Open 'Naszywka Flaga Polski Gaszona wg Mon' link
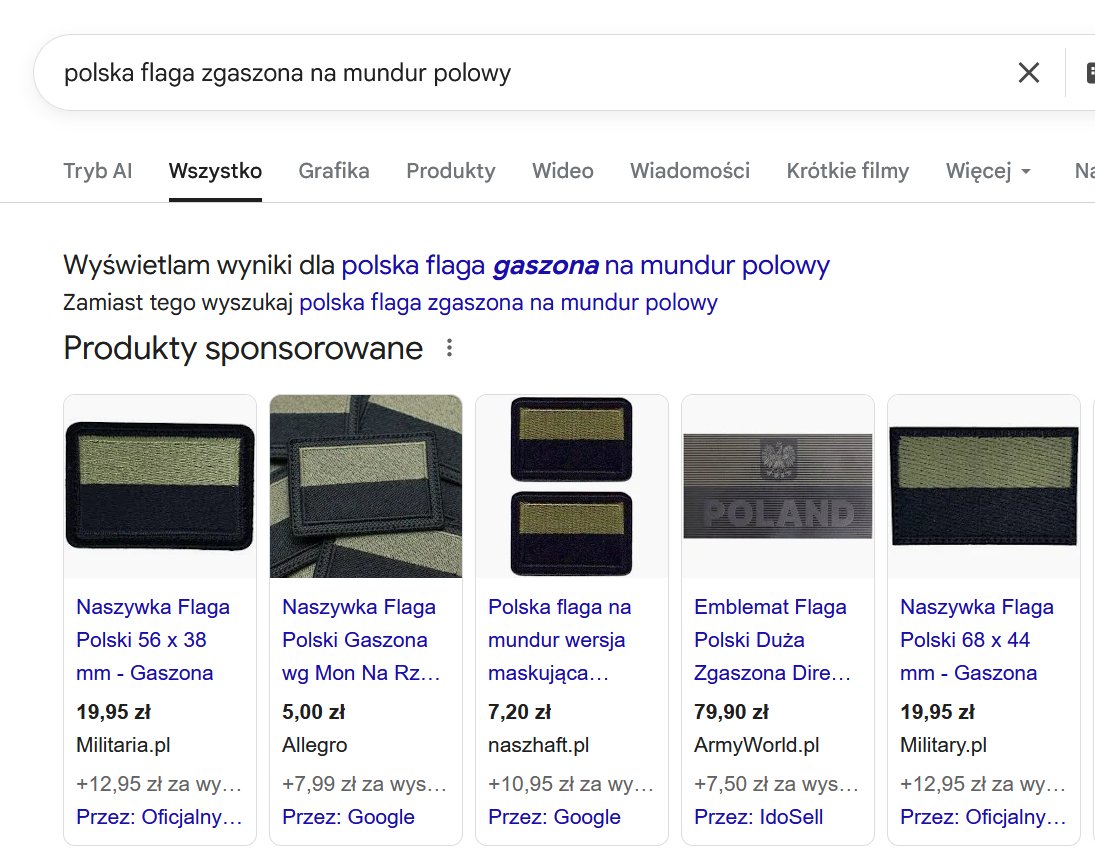Image resolution: width=1095 pixels, height=862 pixels. pyautogui.click(x=361, y=640)
